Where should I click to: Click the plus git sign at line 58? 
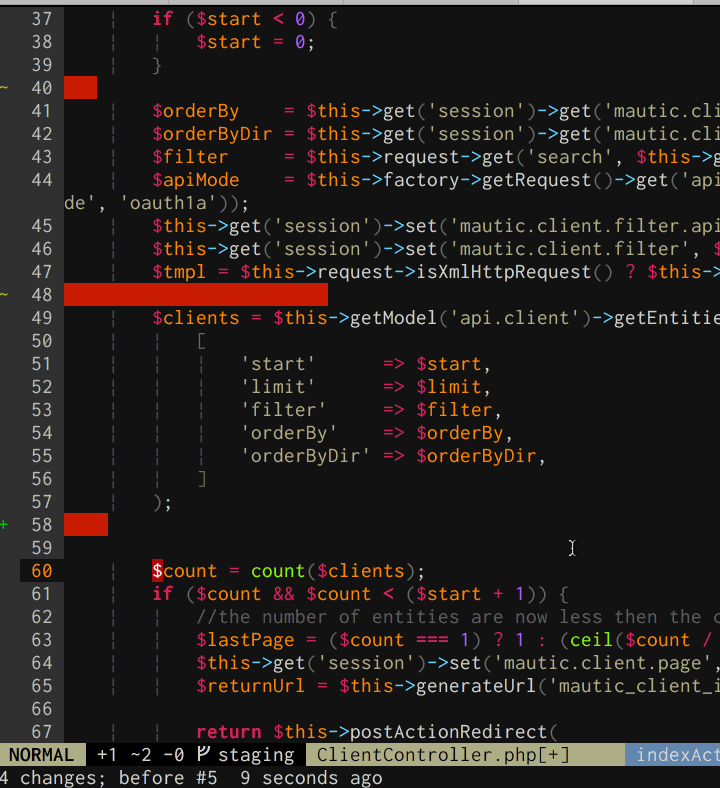pos(4,525)
